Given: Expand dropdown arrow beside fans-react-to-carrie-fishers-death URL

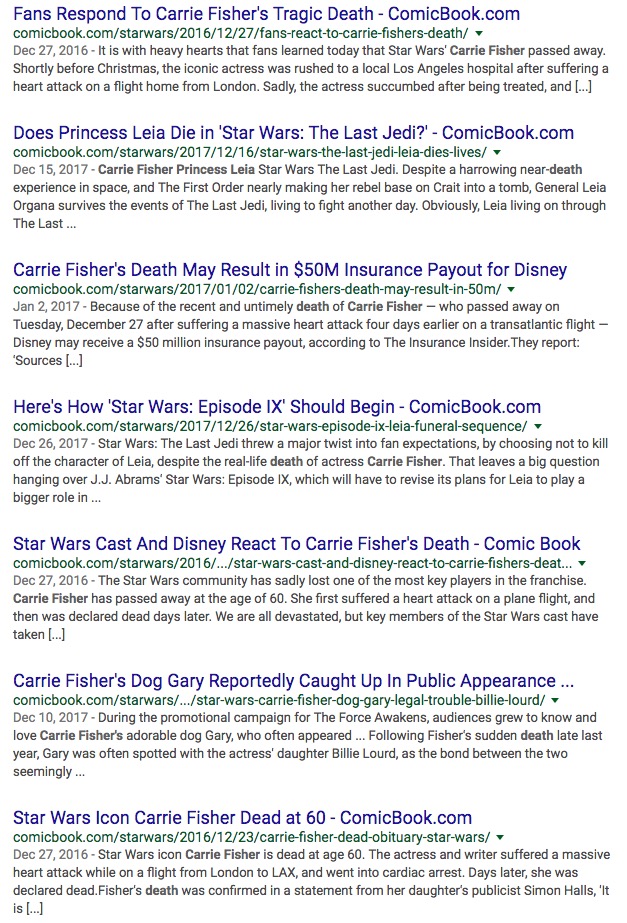Looking at the screenshot, I should coord(480,34).
